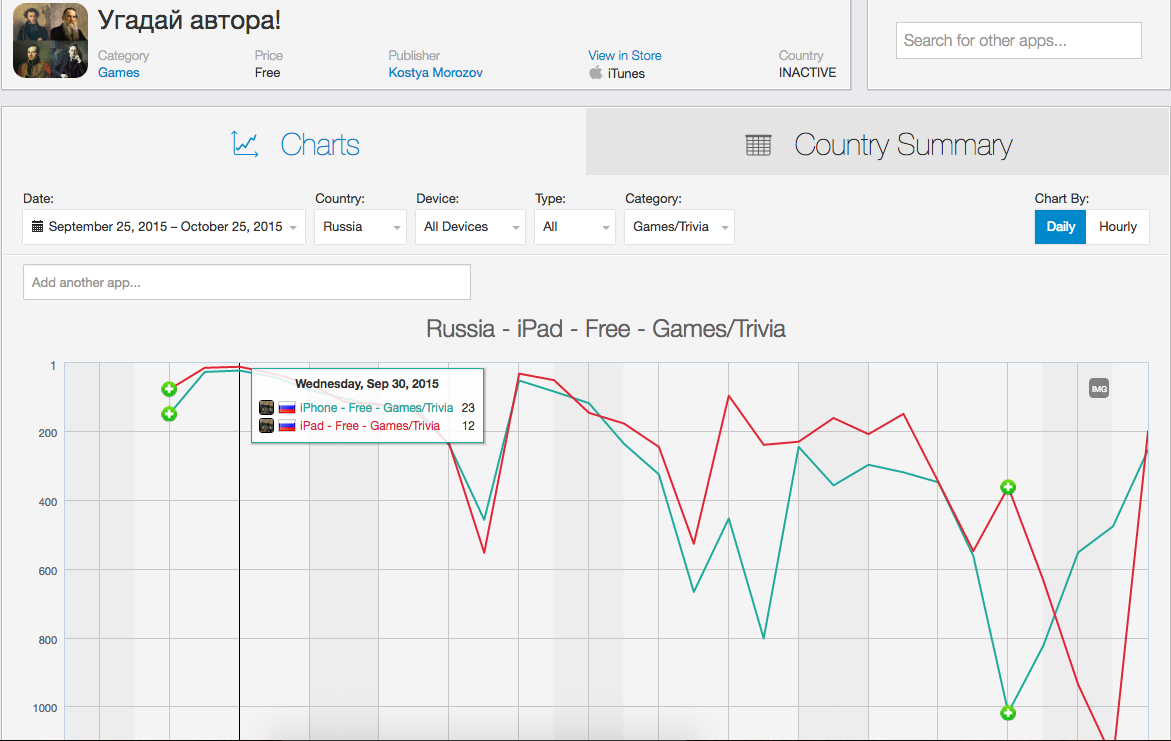This screenshot has height=741, width=1171.
Task: Click the topmost green plus marker at chart left
Action: [169, 389]
